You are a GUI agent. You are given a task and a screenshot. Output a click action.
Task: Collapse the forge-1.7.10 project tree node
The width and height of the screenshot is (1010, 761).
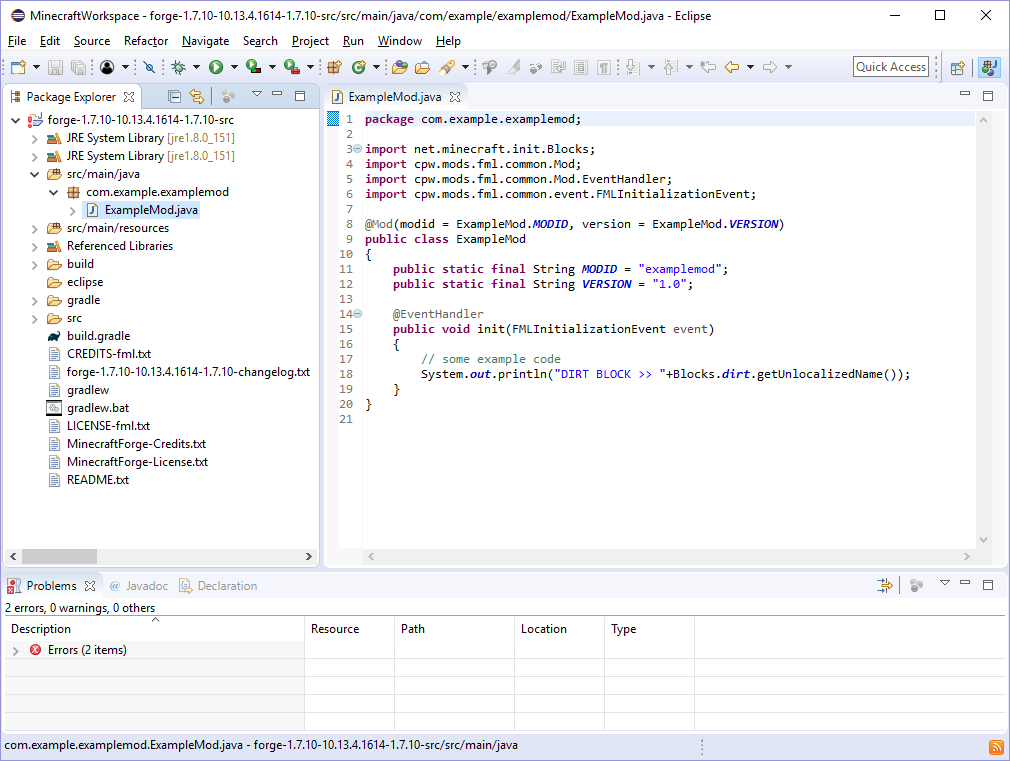(15, 120)
